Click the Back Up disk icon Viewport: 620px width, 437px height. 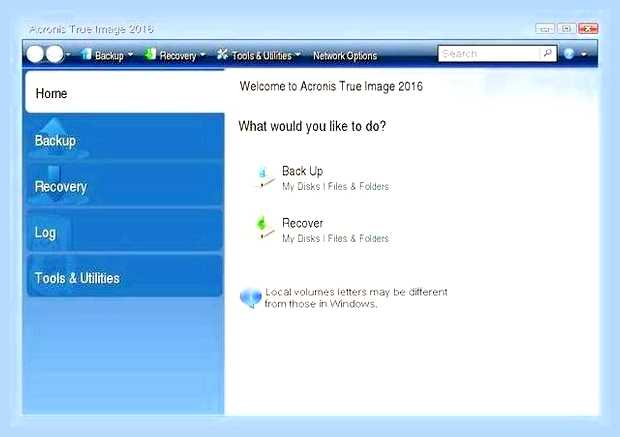click(x=265, y=178)
